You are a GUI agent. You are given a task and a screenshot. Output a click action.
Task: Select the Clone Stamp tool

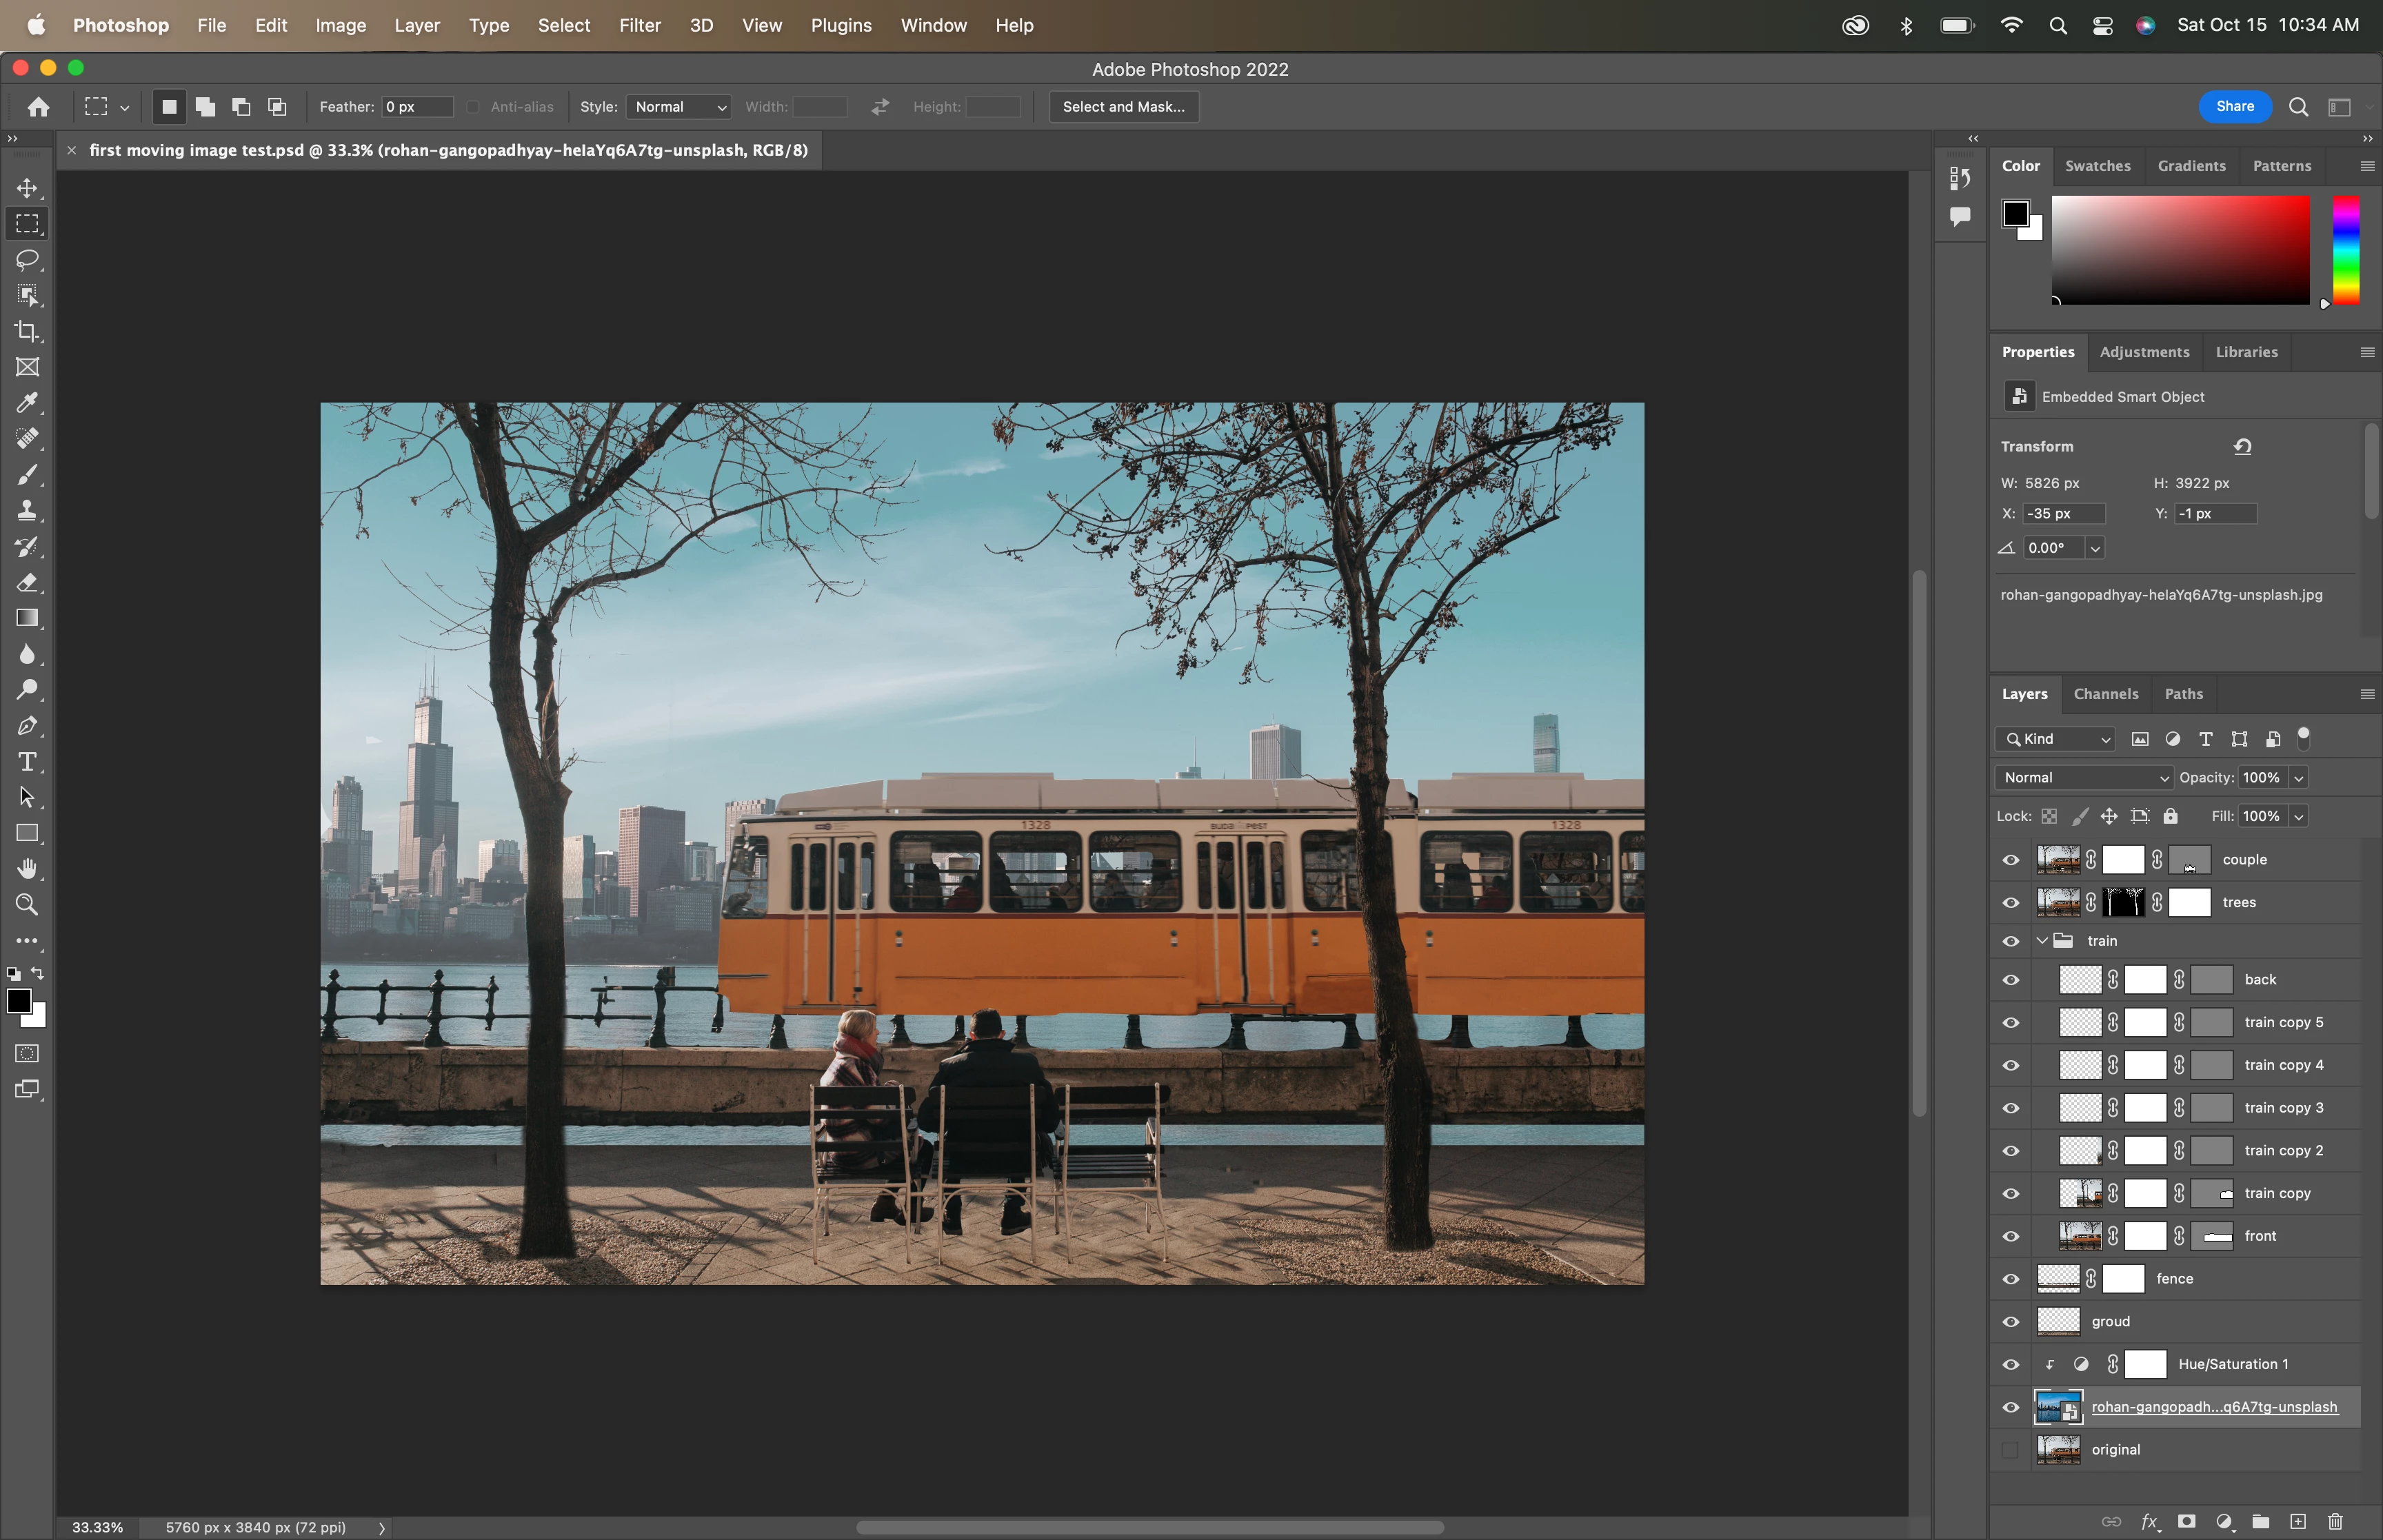click(x=27, y=511)
